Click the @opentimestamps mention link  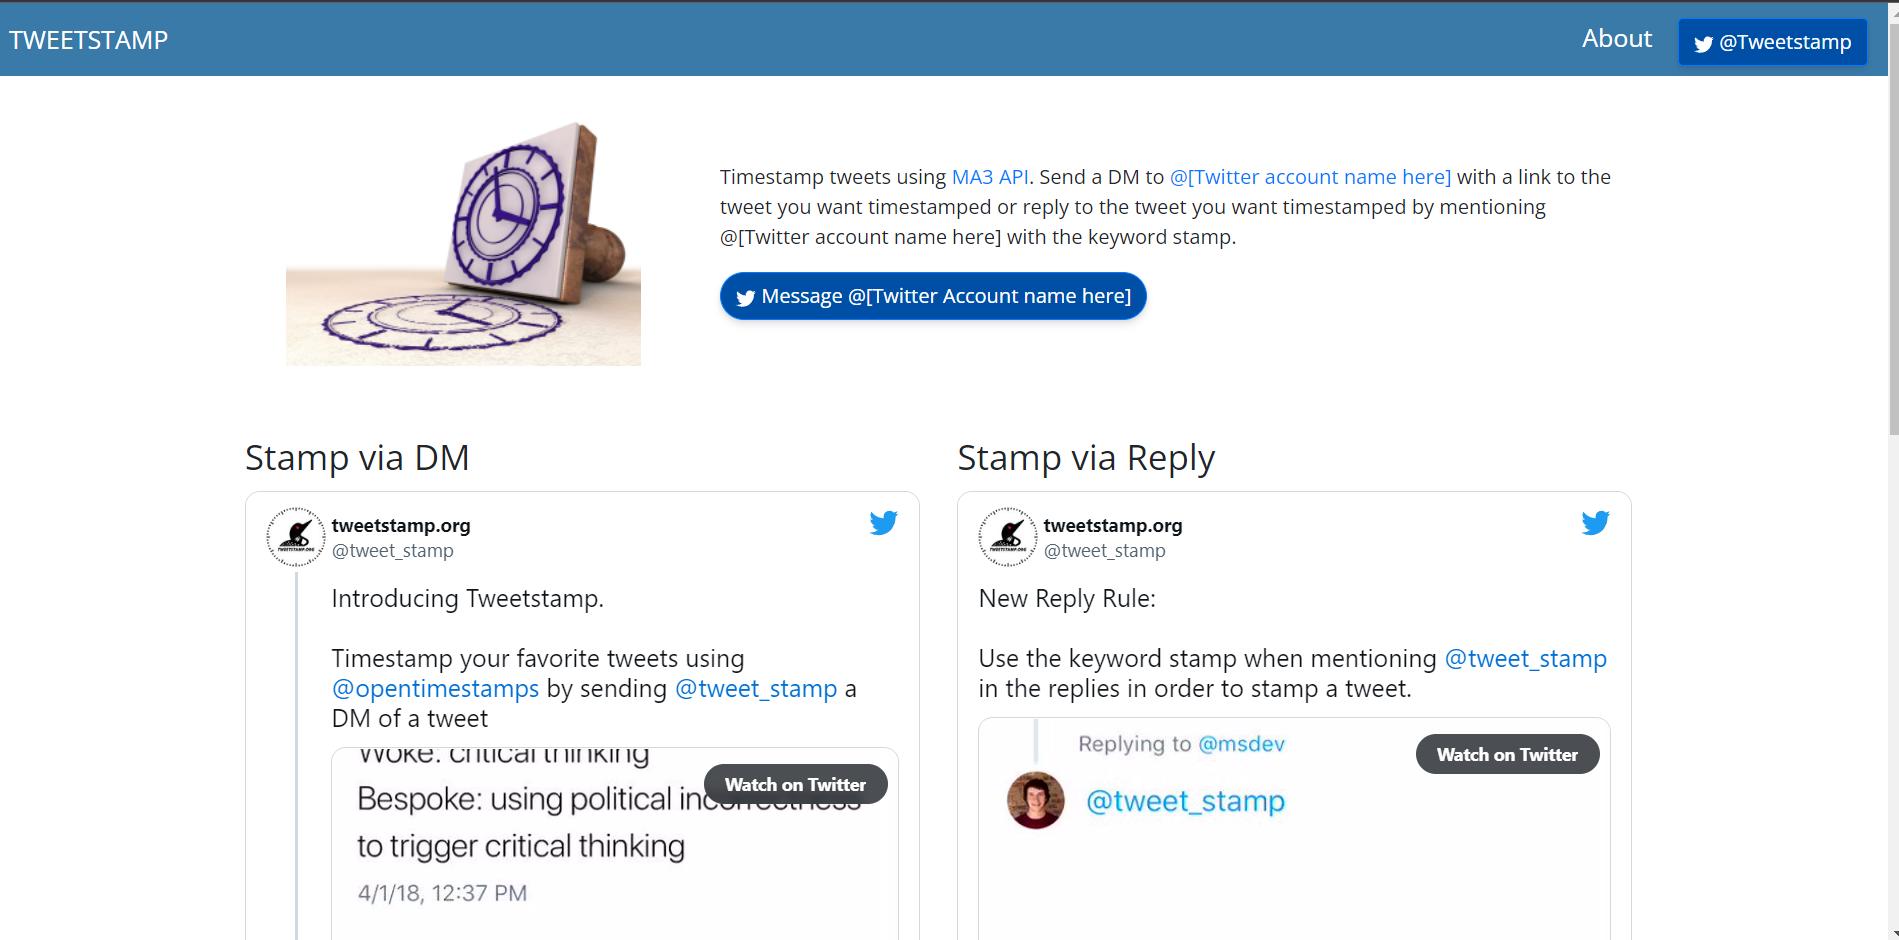coord(435,689)
